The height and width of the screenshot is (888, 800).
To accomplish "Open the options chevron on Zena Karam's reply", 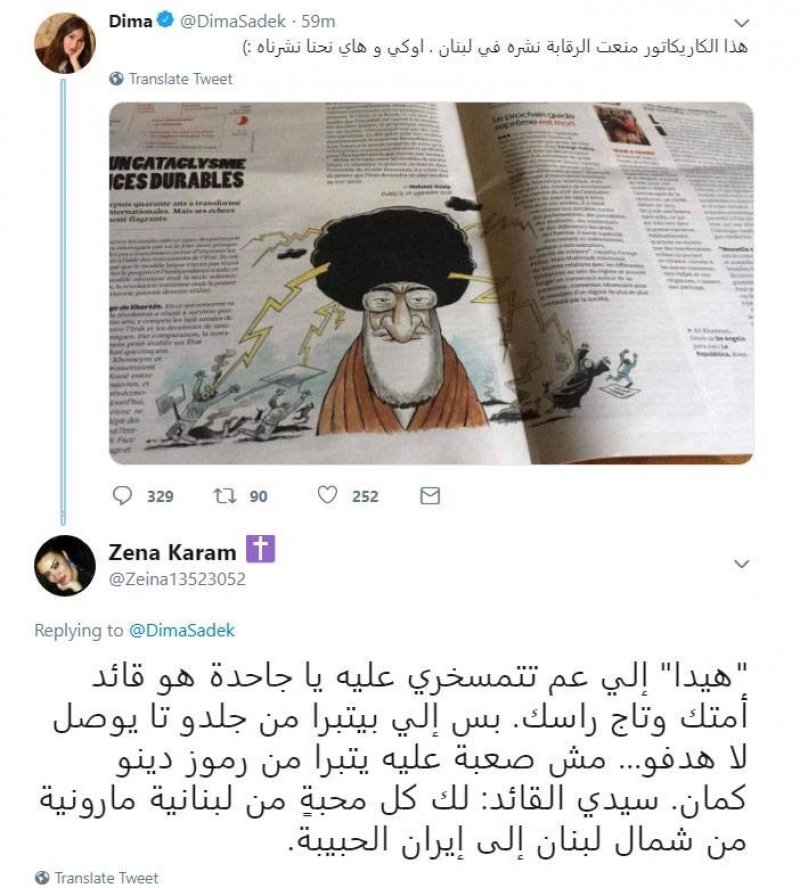I will point(741,564).
